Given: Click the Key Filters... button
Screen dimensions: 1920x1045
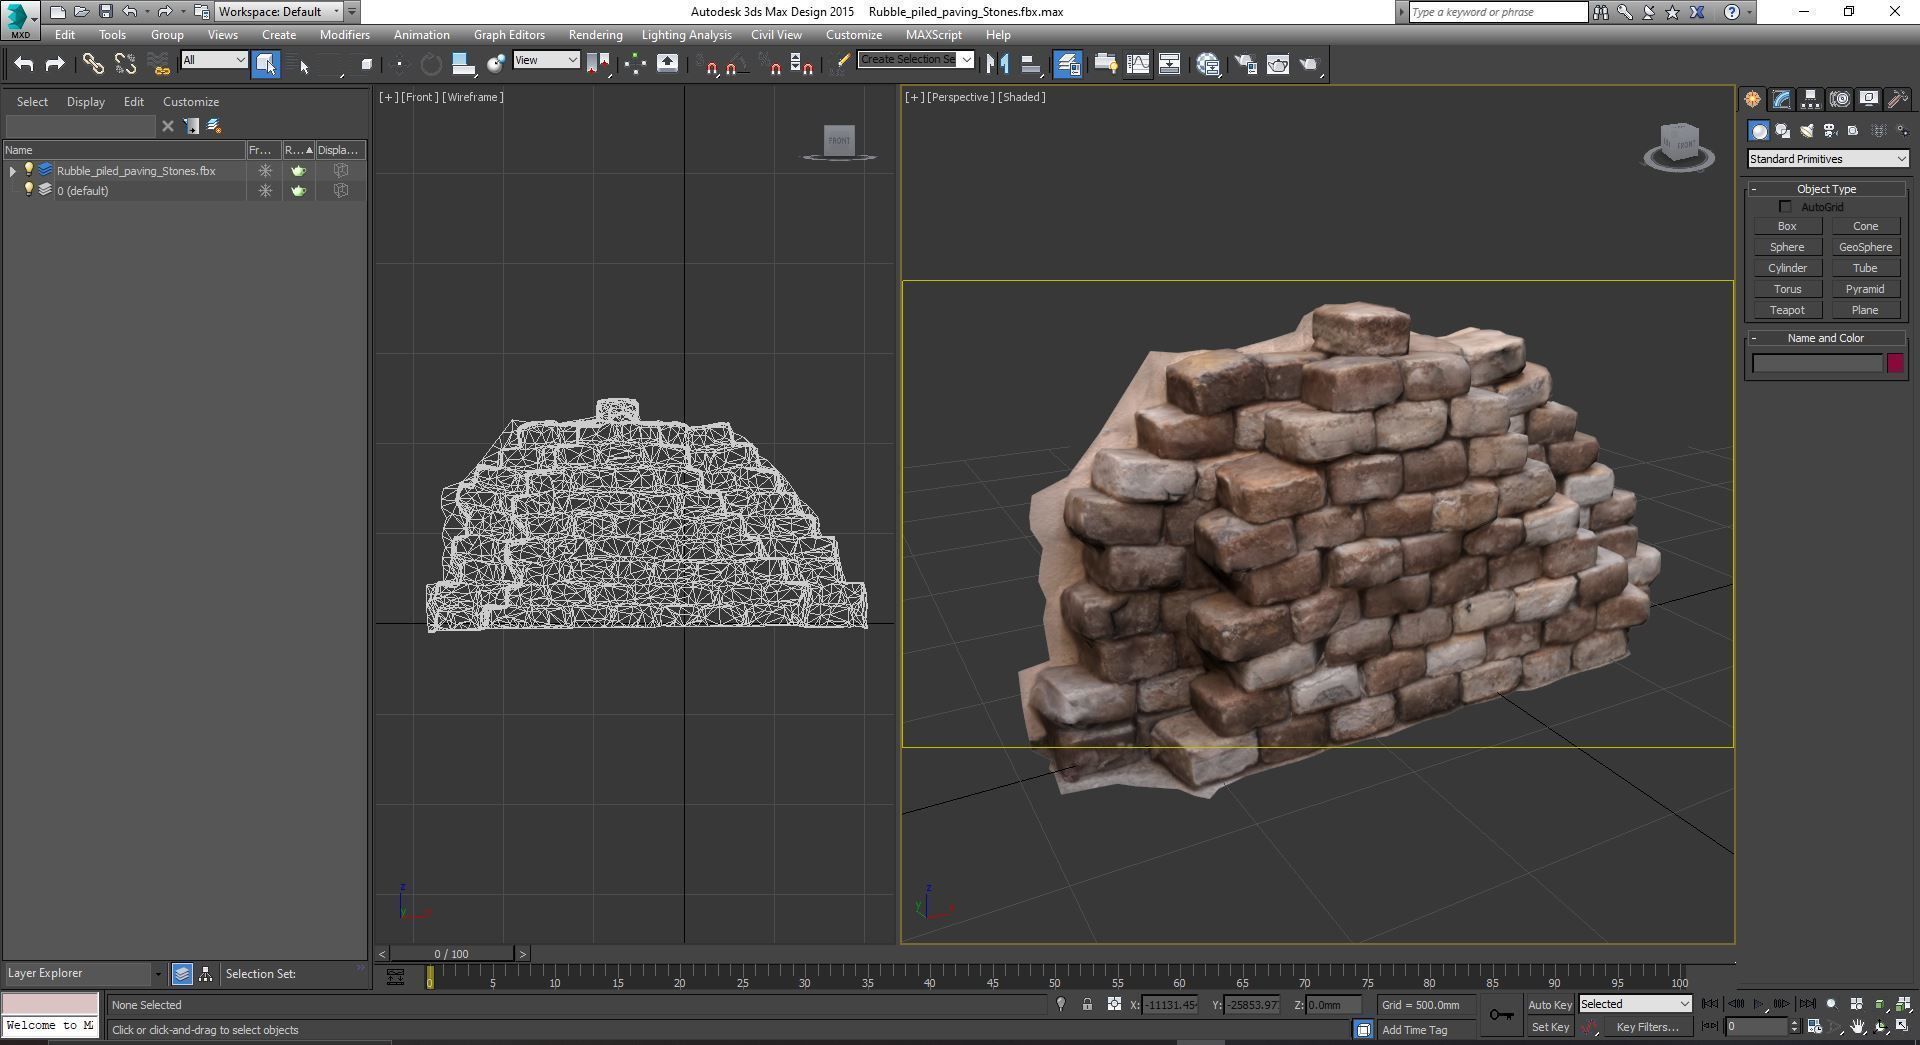Looking at the screenshot, I should (x=1647, y=1027).
